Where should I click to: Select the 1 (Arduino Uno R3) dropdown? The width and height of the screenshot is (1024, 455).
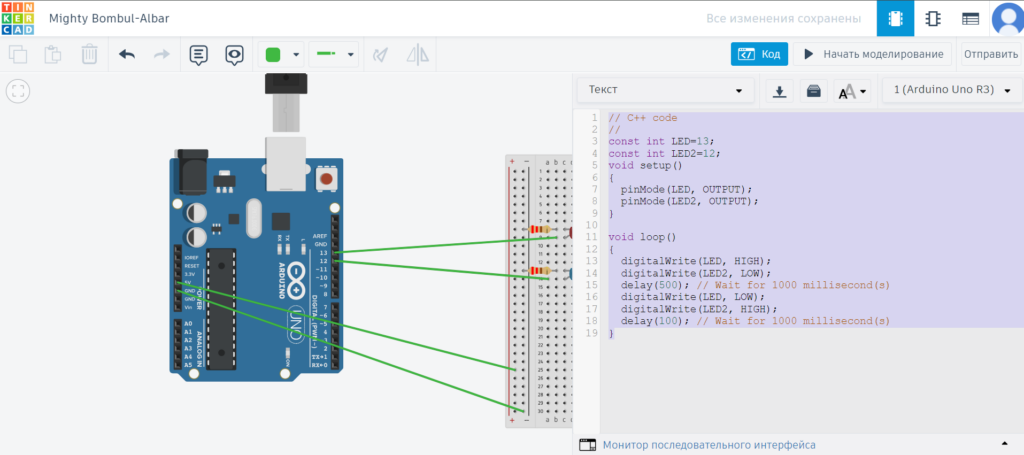pyautogui.click(x=952, y=90)
